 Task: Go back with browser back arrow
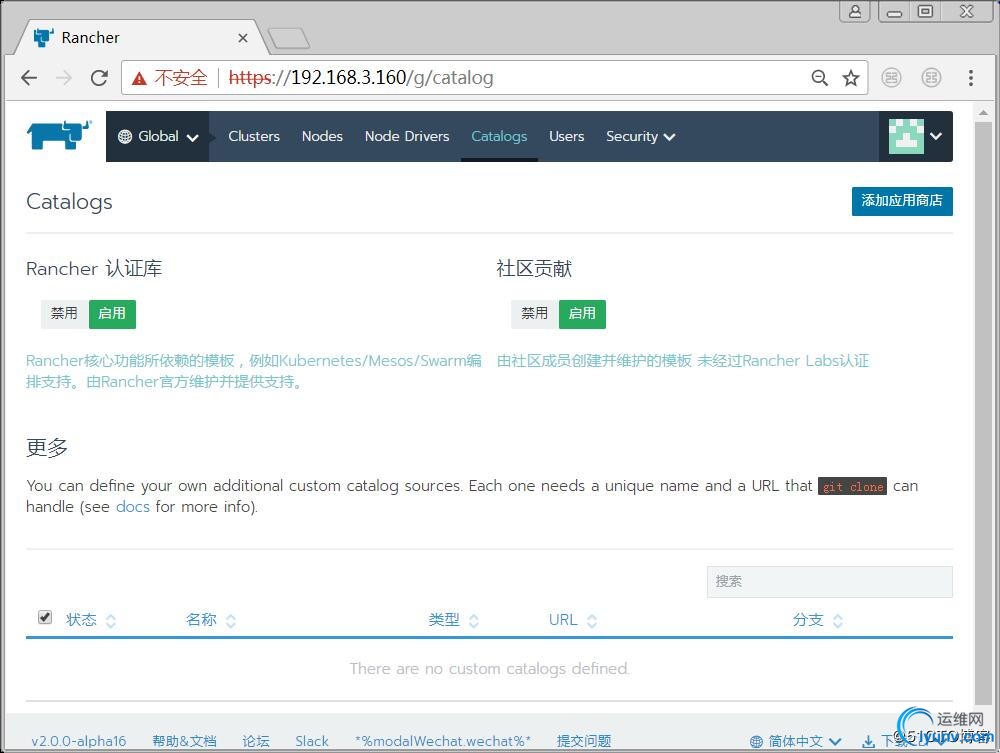point(29,78)
